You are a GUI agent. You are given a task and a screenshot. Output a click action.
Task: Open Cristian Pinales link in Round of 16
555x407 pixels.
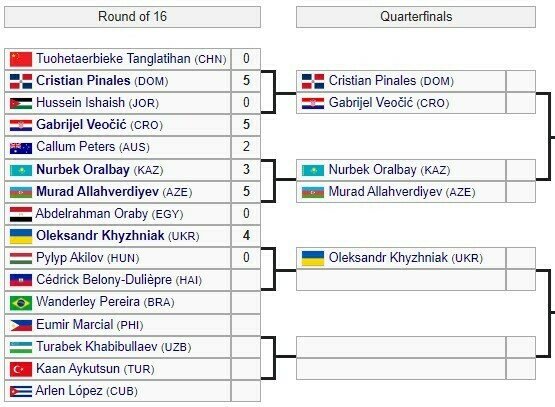[x=83, y=81]
